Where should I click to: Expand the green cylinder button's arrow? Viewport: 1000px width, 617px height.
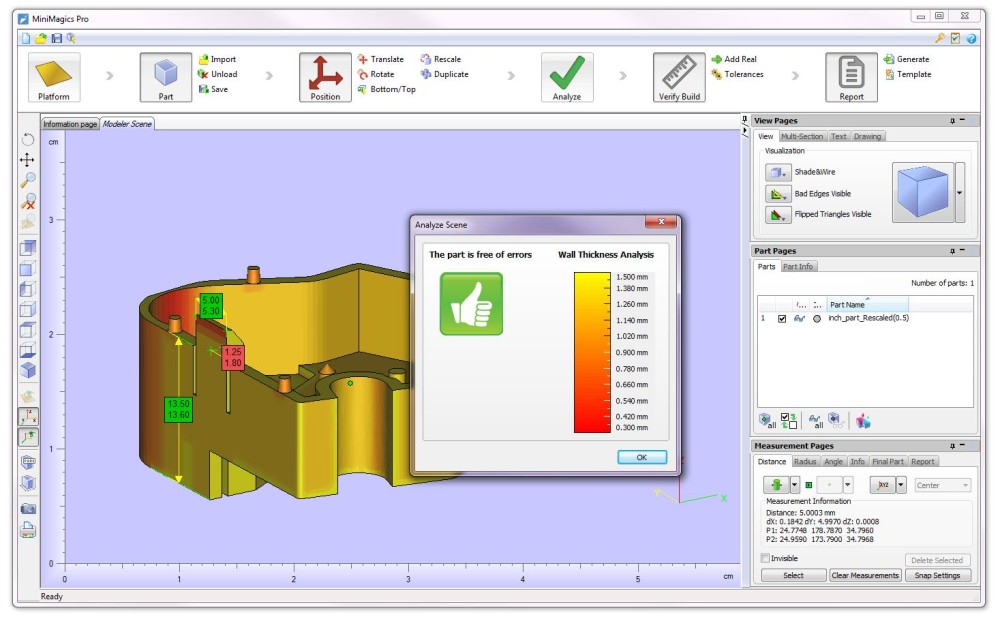tap(795, 485)
